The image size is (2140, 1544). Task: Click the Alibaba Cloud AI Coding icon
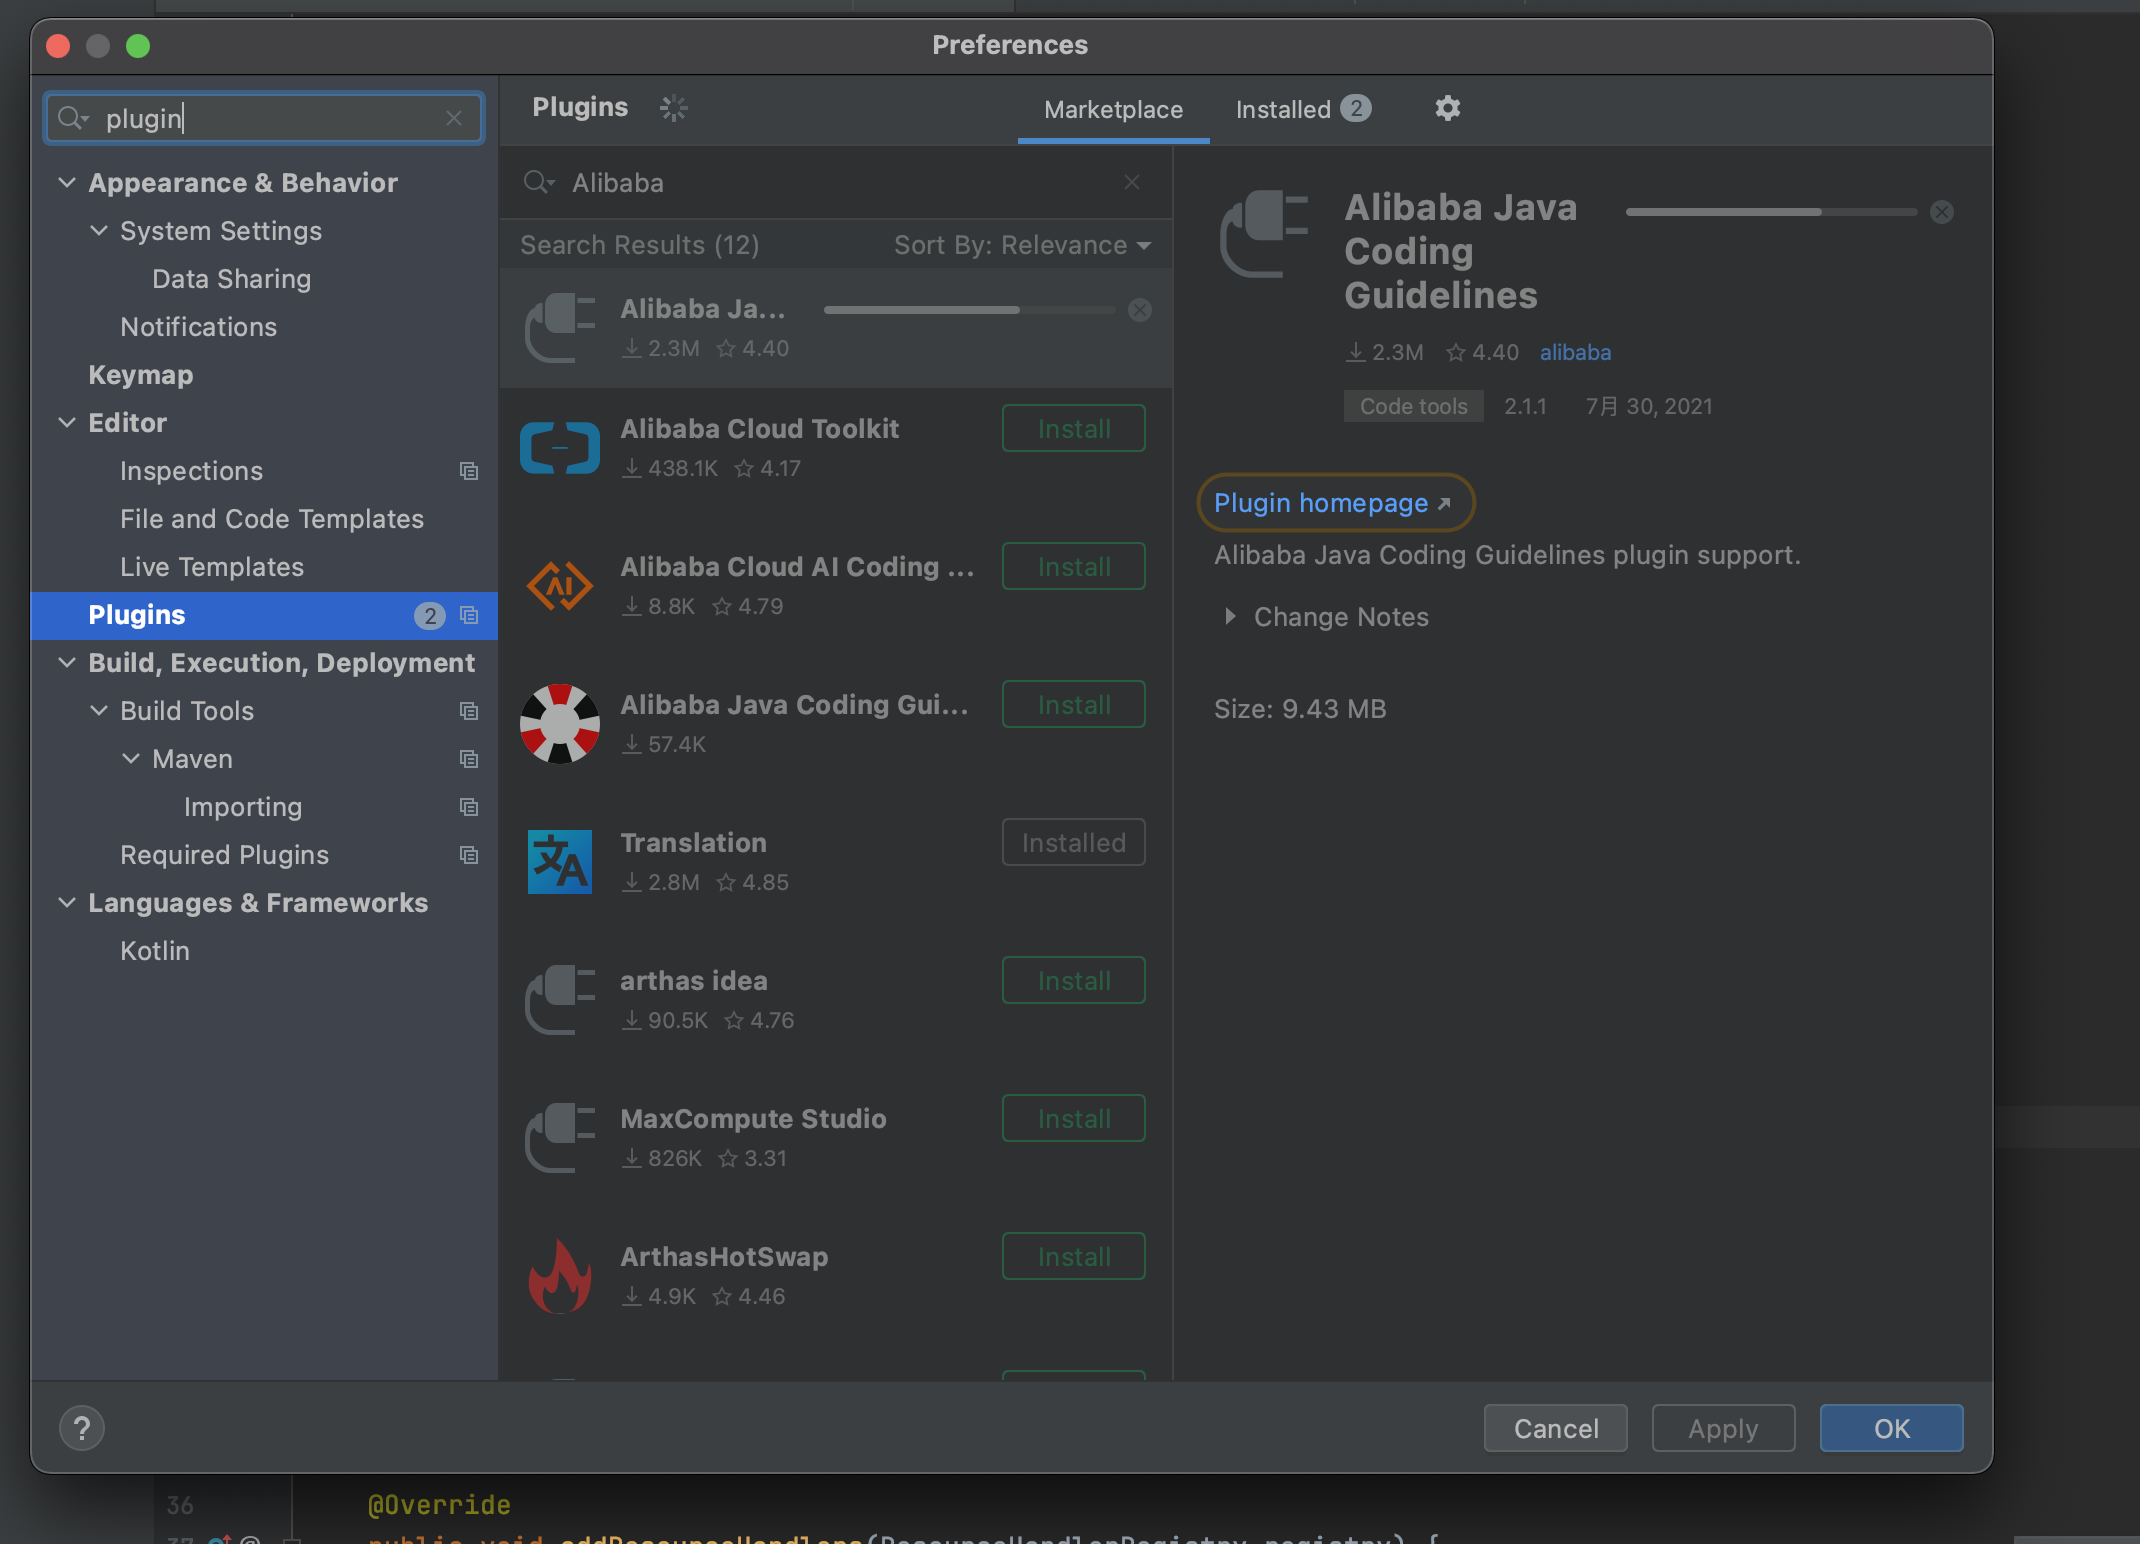[560, 586]
